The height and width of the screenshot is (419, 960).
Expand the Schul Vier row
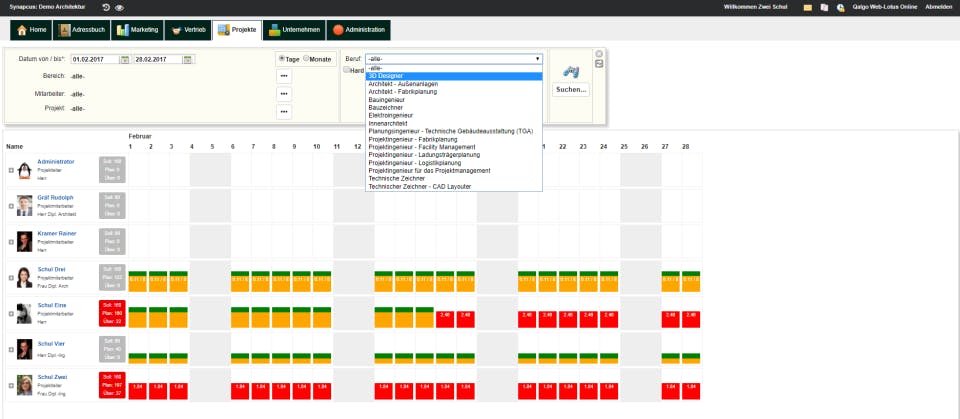(11, 350)
